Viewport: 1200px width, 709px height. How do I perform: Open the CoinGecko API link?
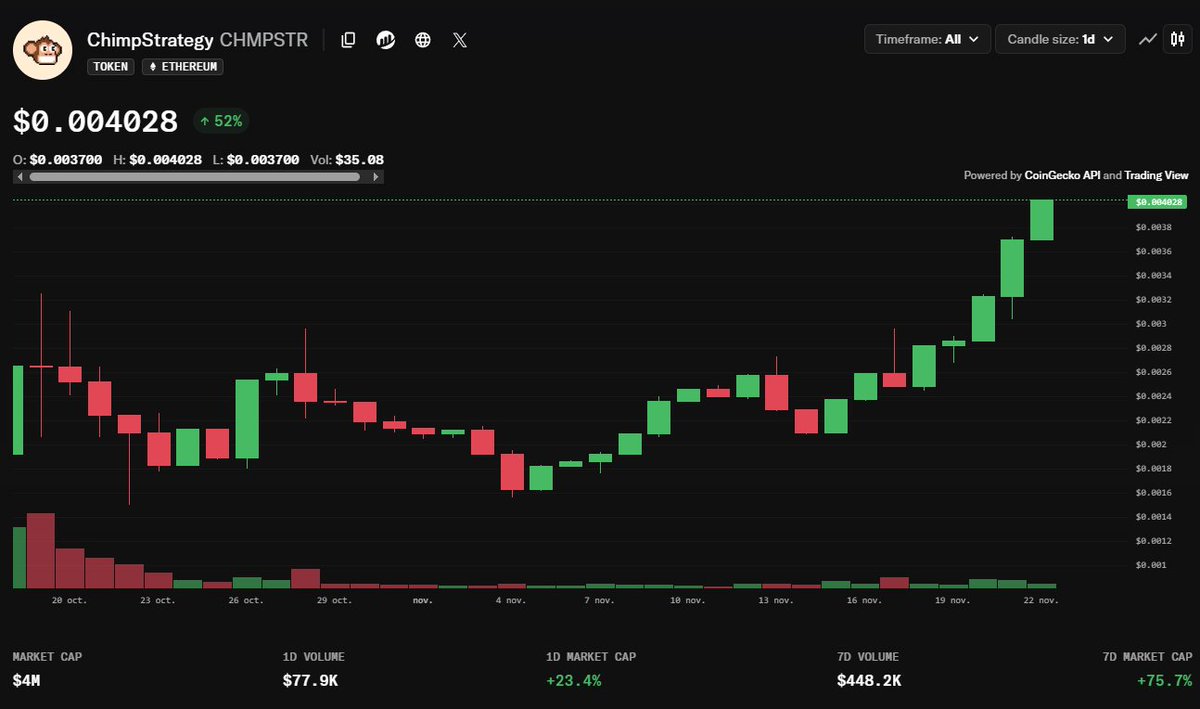pyautogui.click(x=1062, y=175)
